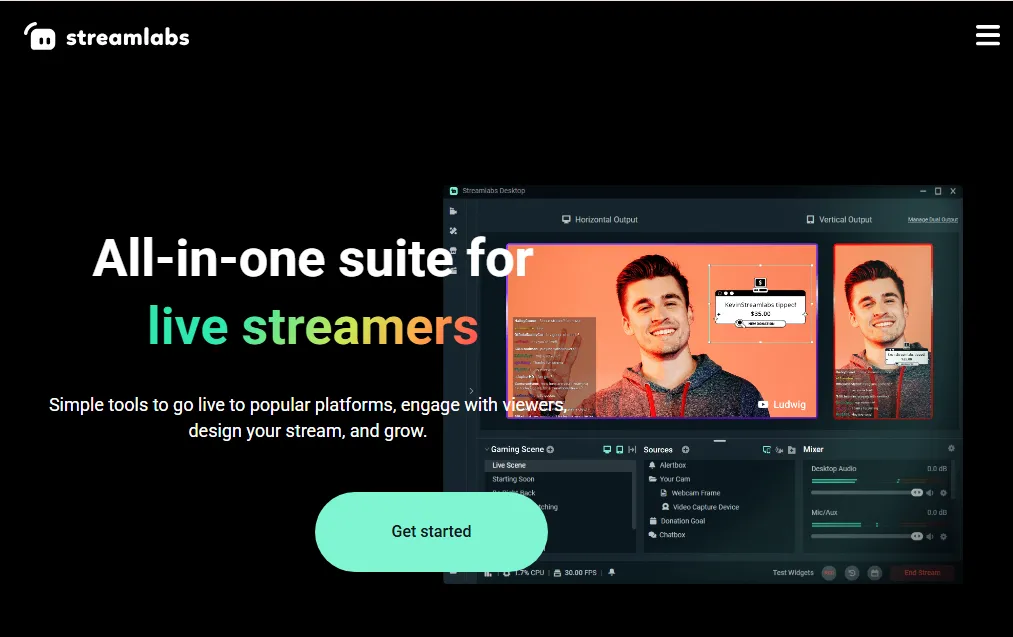
Task: Click the scene transition icon
Action: coord(632,450)
